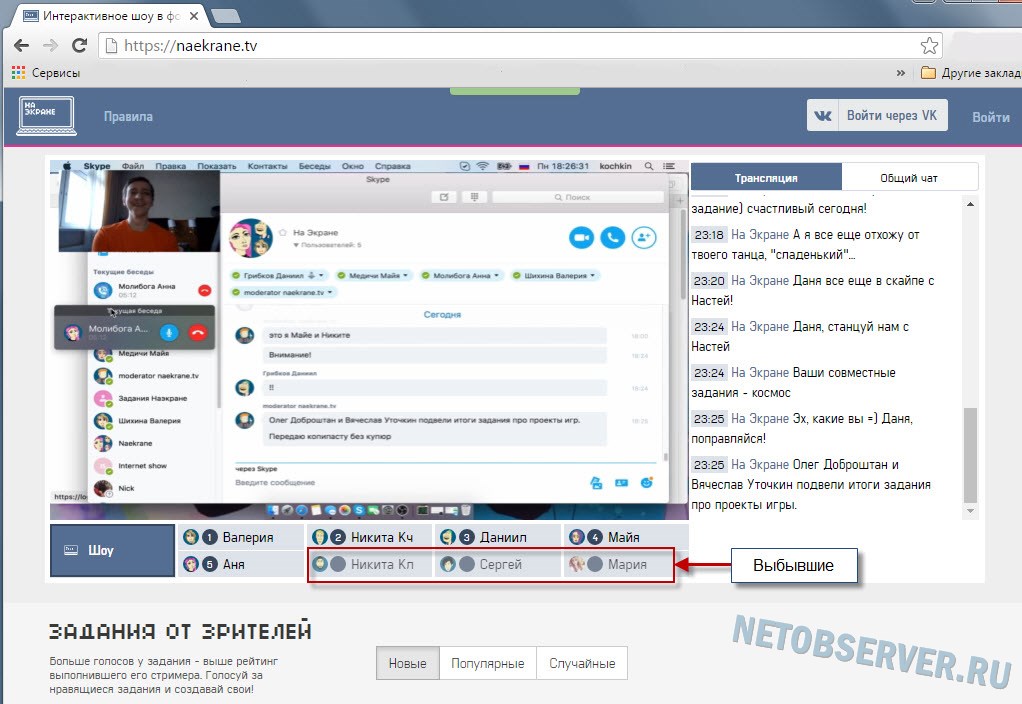1022x704 pixels.
Task: Open the Другие закладки folder
Action: pos(971,73)
